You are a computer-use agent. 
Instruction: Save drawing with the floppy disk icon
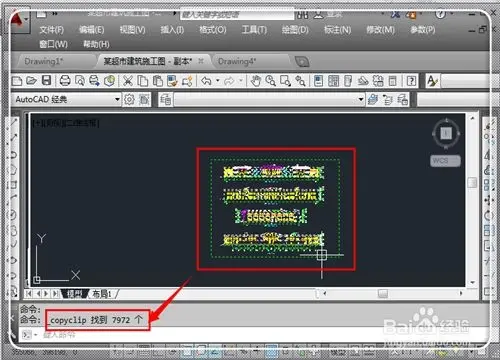(x=46, y=81)
